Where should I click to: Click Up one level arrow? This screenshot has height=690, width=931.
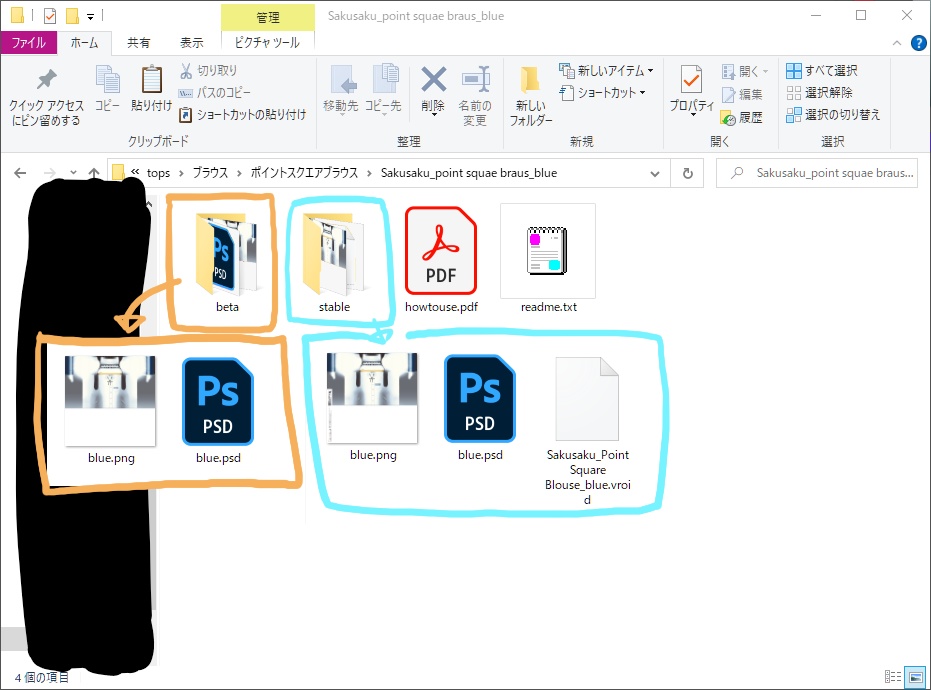[94, 173]
